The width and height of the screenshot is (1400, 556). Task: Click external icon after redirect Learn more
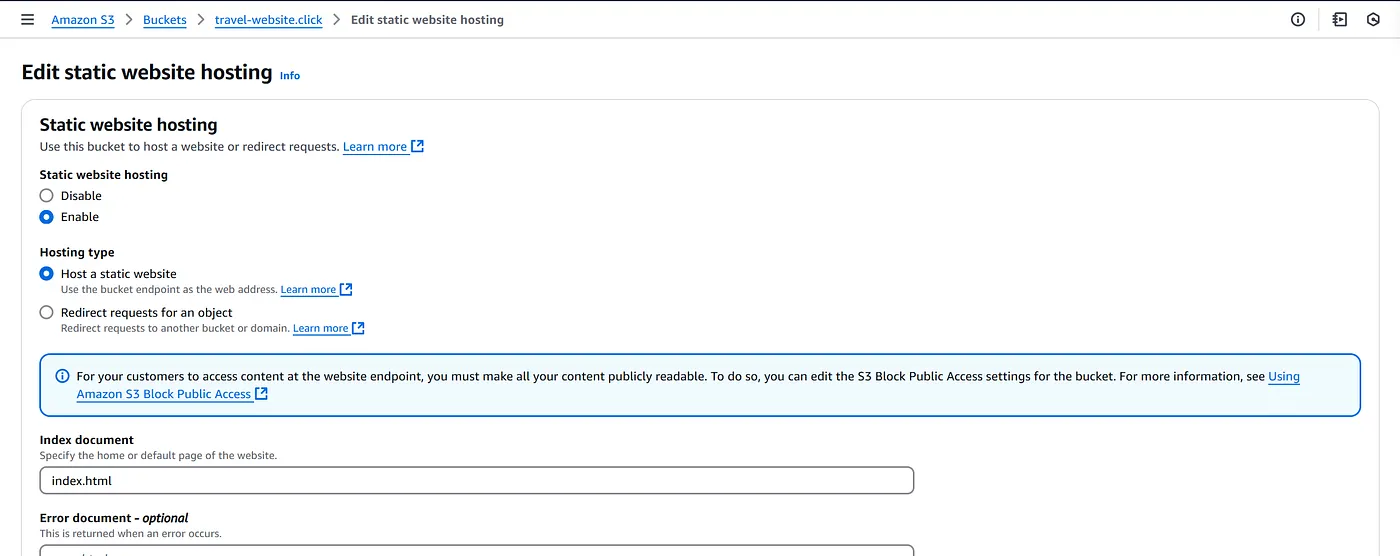click(358, 328)
